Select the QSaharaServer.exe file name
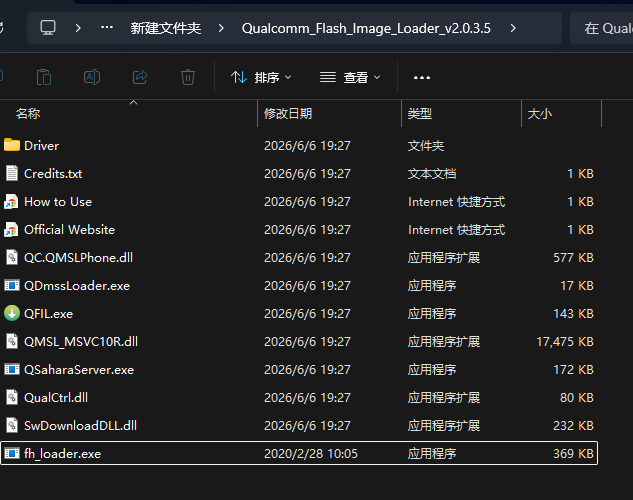 coord(79,370)
